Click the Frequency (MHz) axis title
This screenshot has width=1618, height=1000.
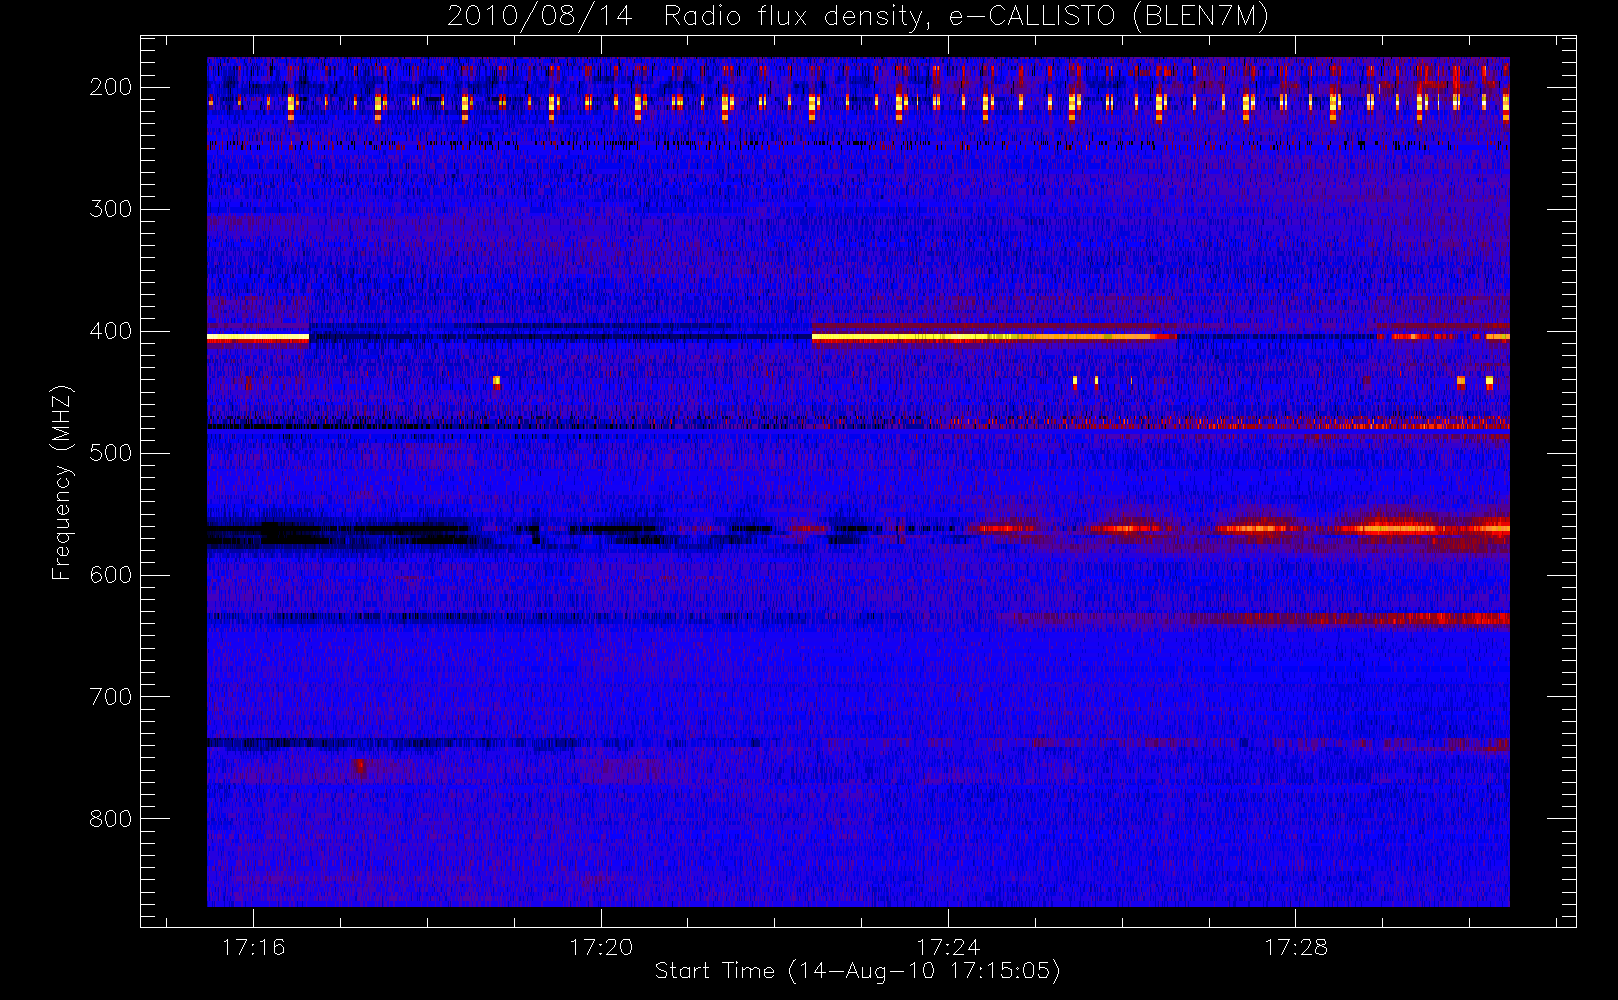[62, 482]
